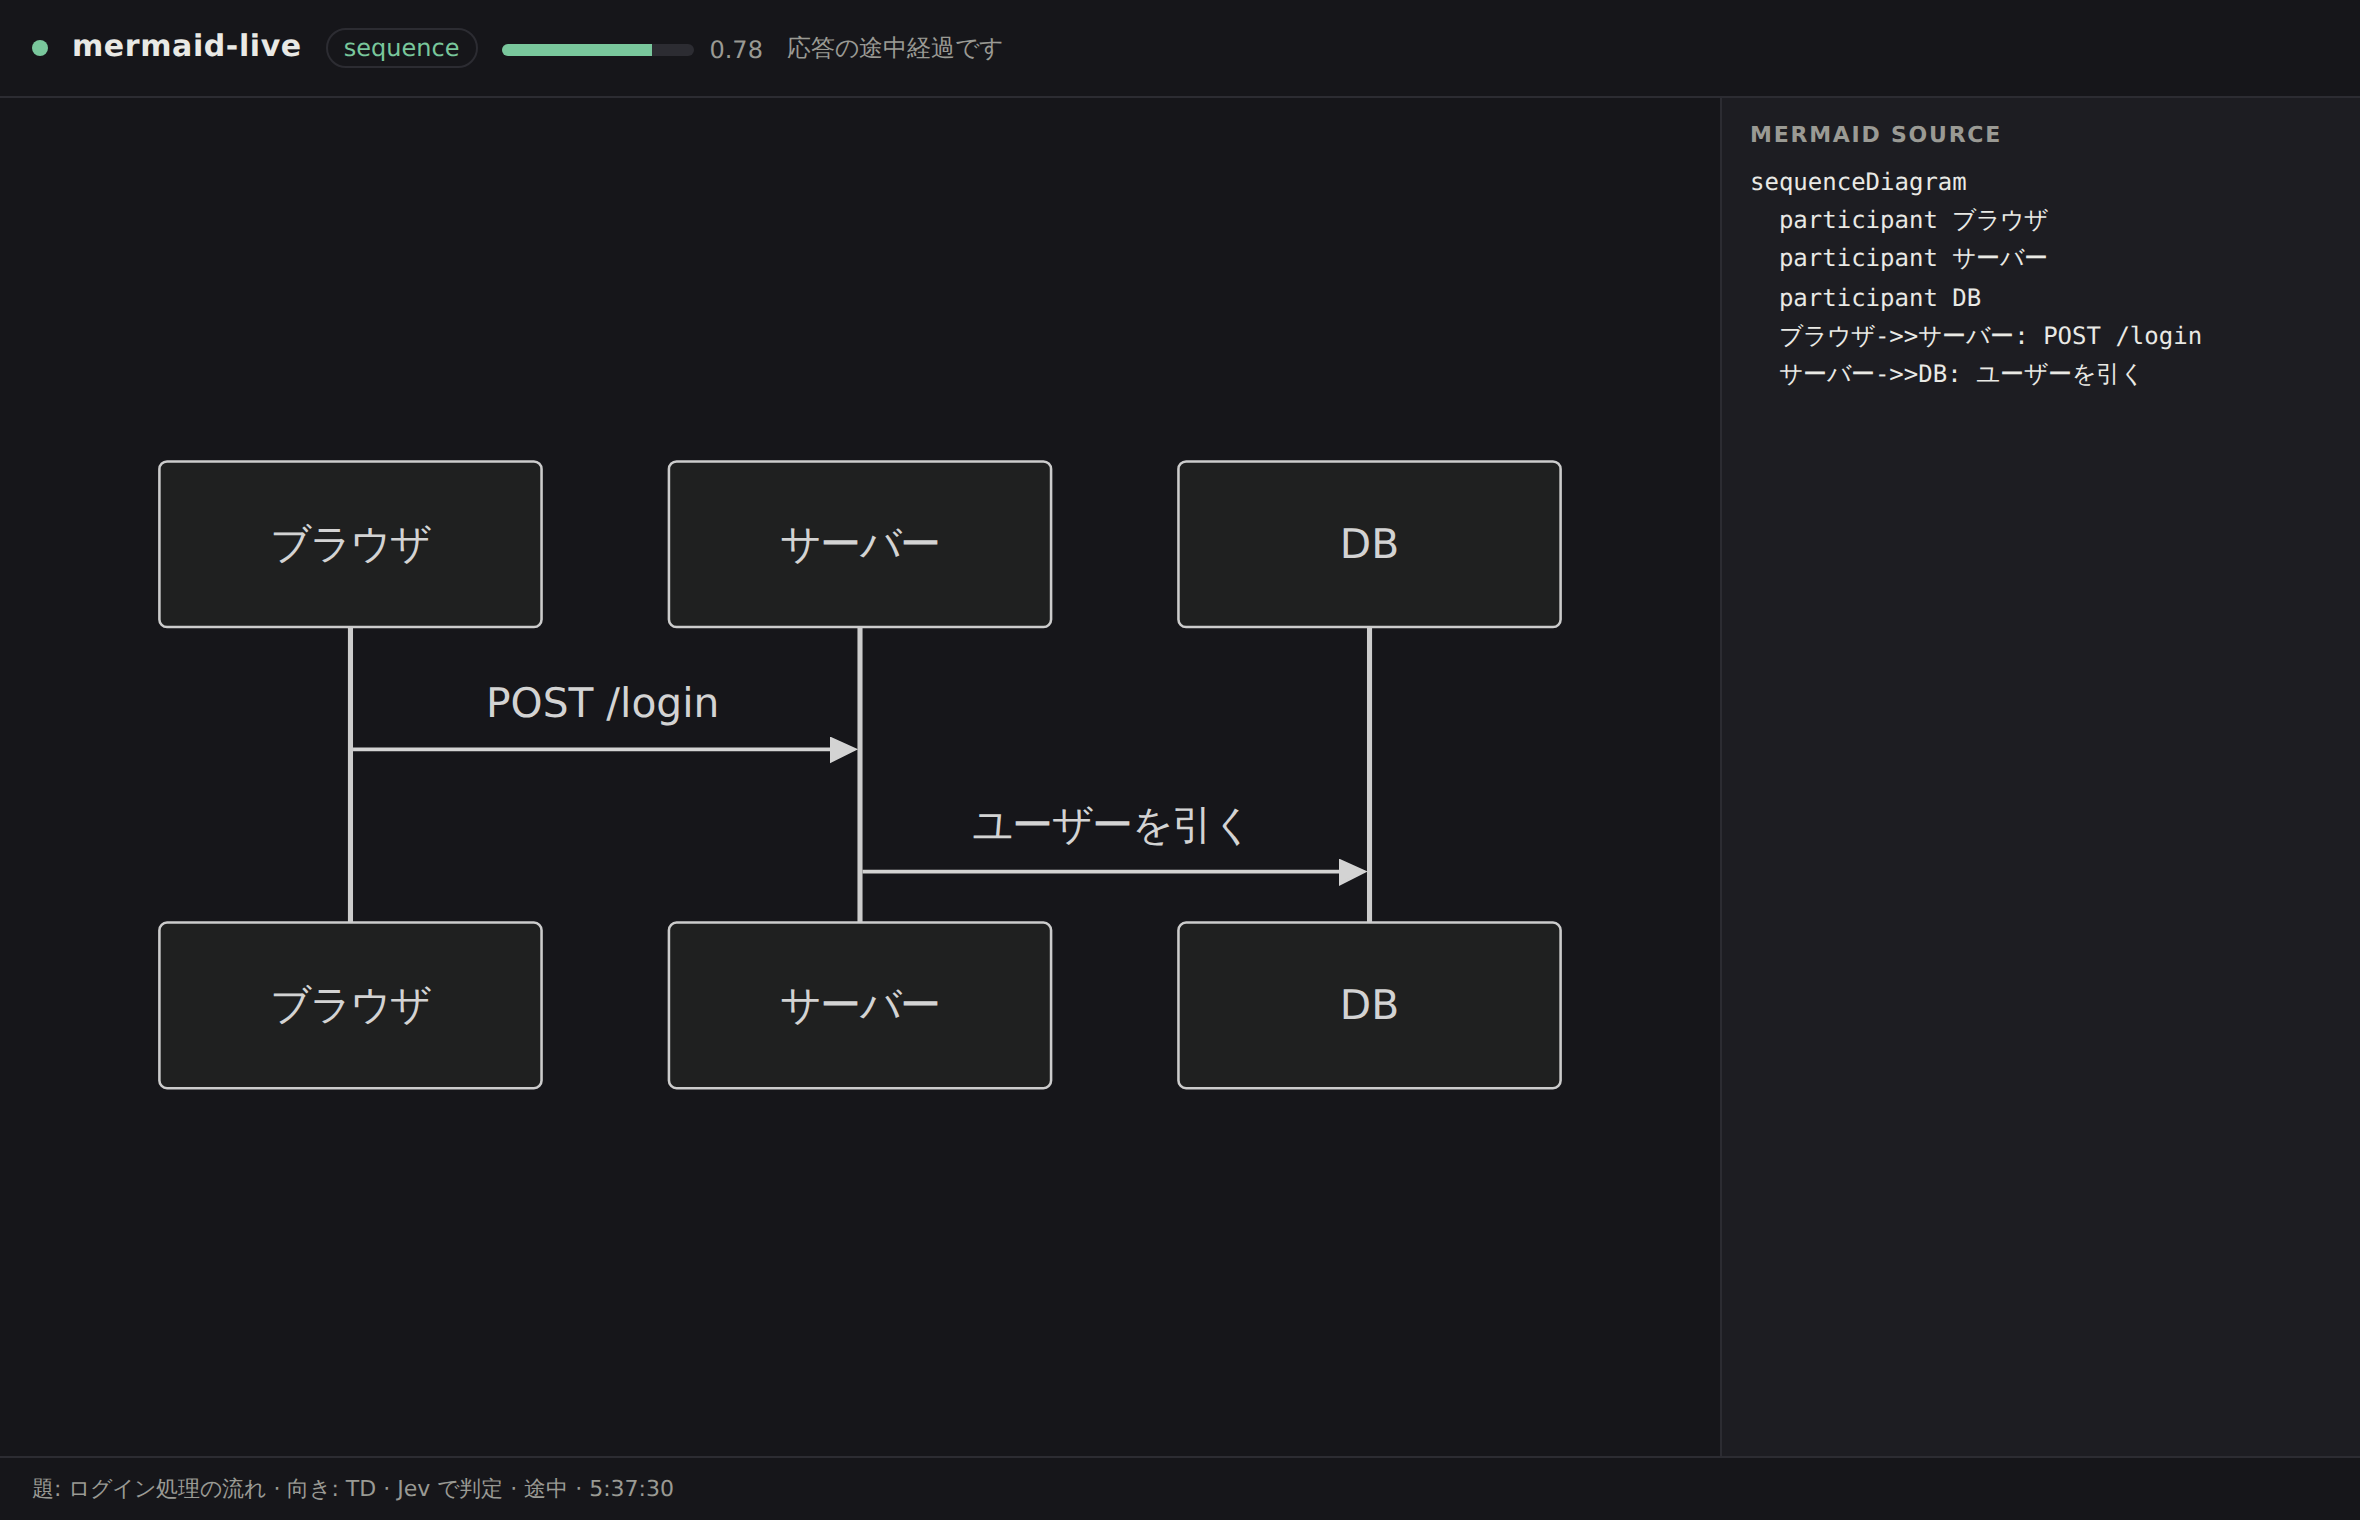Screen dimensions: 2360x1520
Task: Select the top サーバー participant box
Action: tap(859, 544)
